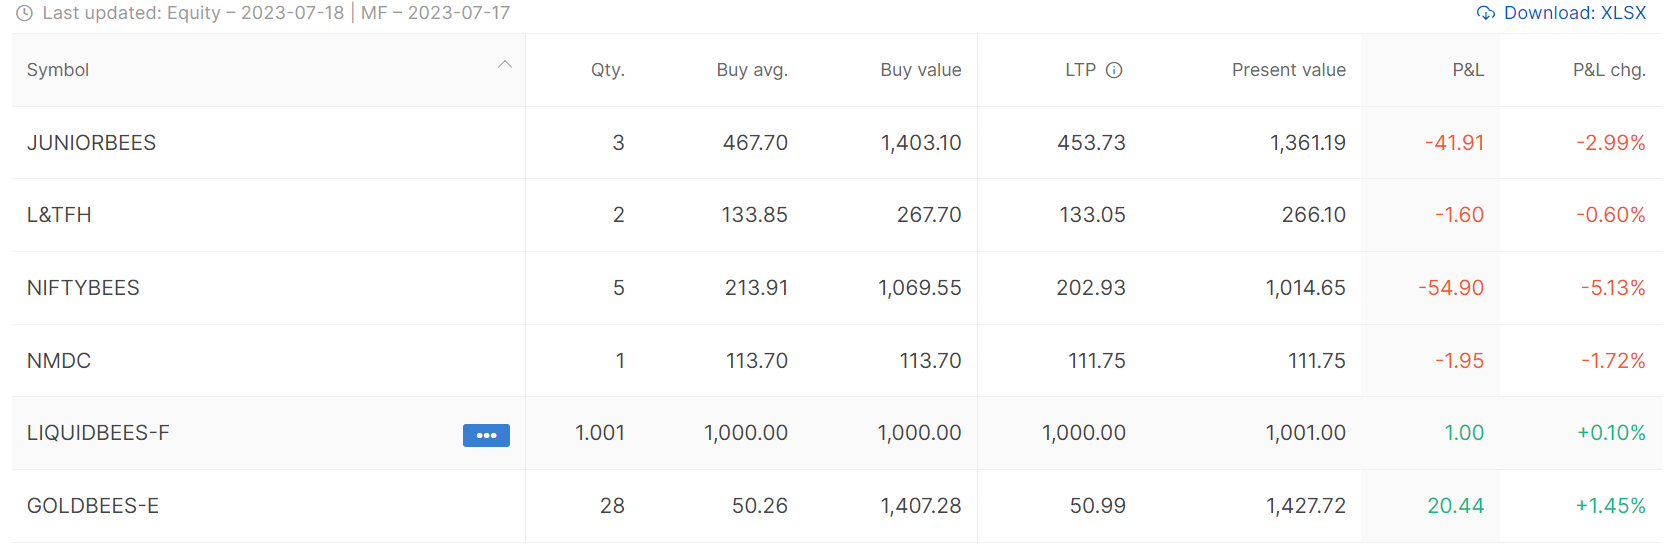This screenshot has height=548, width=1671.
Task: Select the NMDC holding row
Action: point(837,361)
